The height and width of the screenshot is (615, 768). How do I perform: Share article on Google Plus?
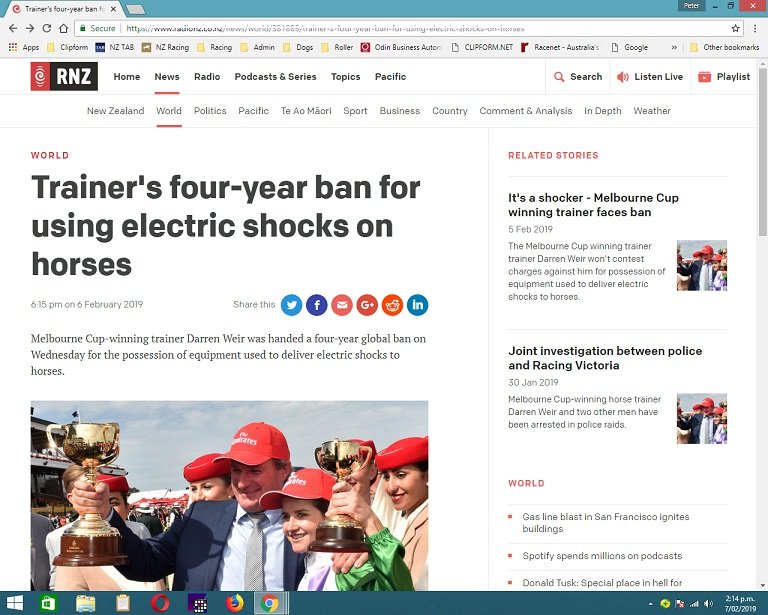[367, 305]
